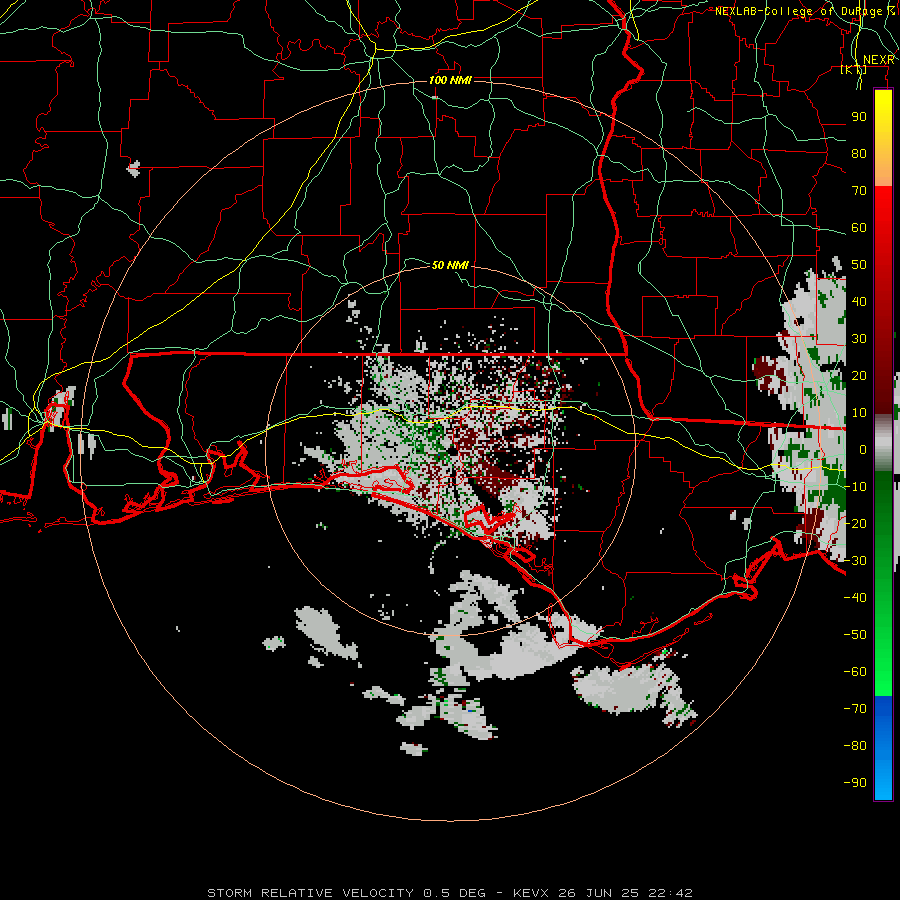Click the -40 value on the color scale

tap(855, 598)
